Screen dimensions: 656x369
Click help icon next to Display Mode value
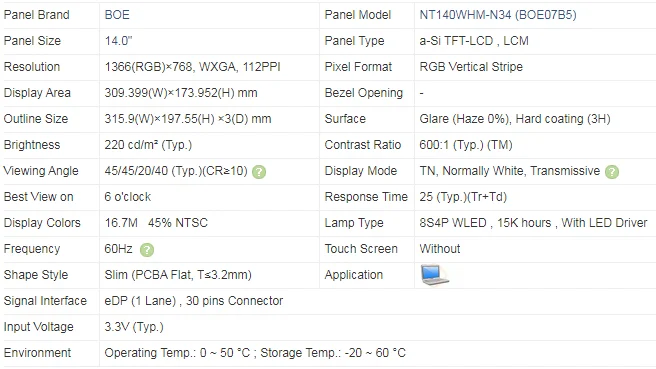pyautogui.click(x=612, y=172)
